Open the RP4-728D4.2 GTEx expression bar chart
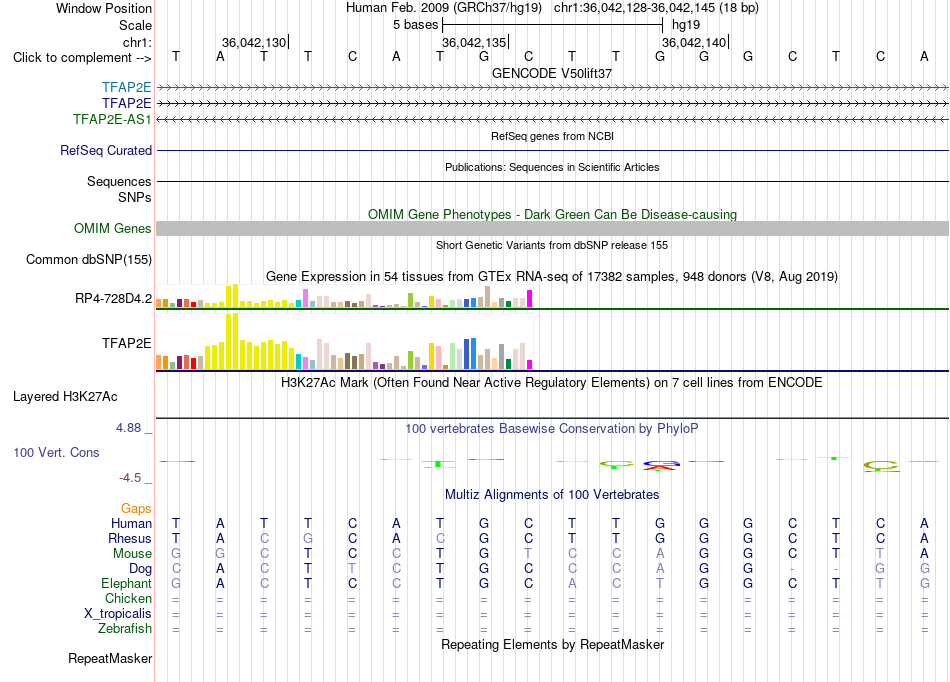 (344, 296)
